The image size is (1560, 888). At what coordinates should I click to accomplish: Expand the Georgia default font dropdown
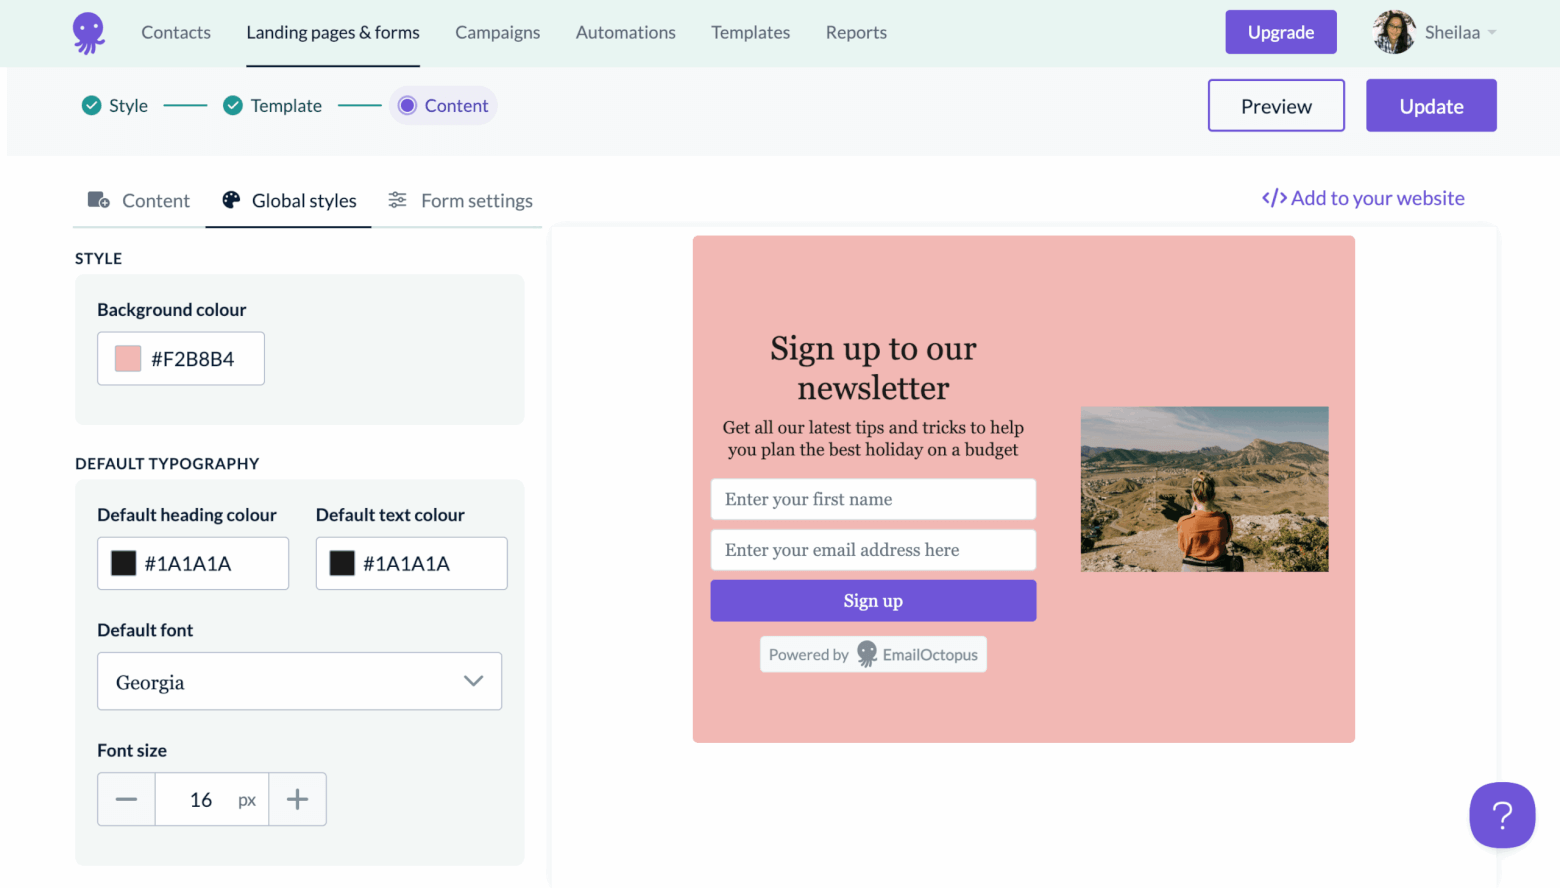[x=299, y=681]
